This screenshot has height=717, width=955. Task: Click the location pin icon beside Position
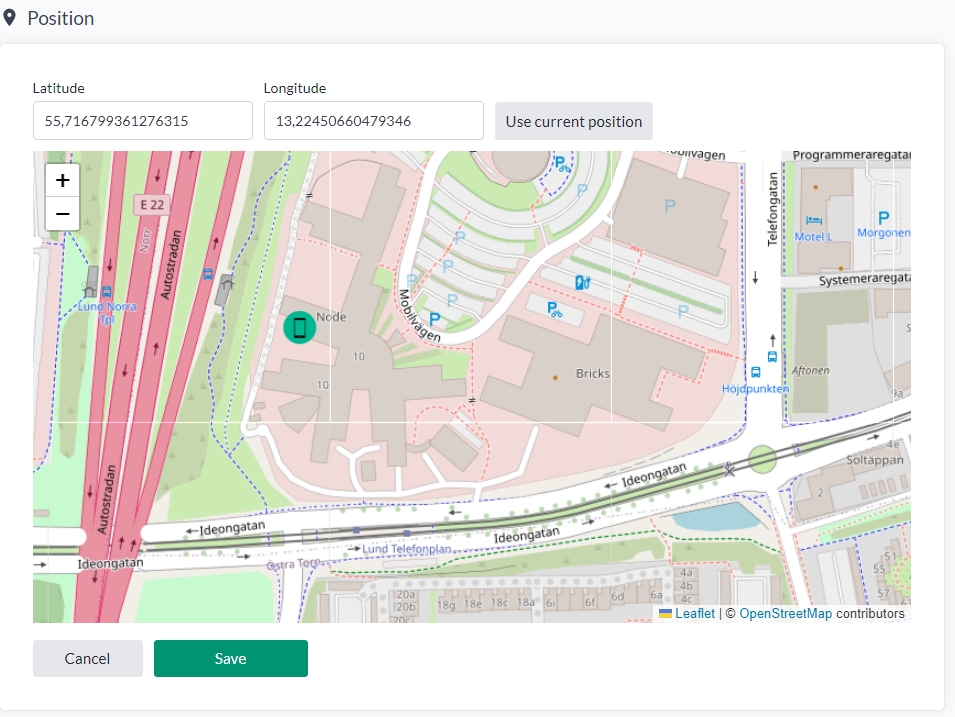(10, 18)
